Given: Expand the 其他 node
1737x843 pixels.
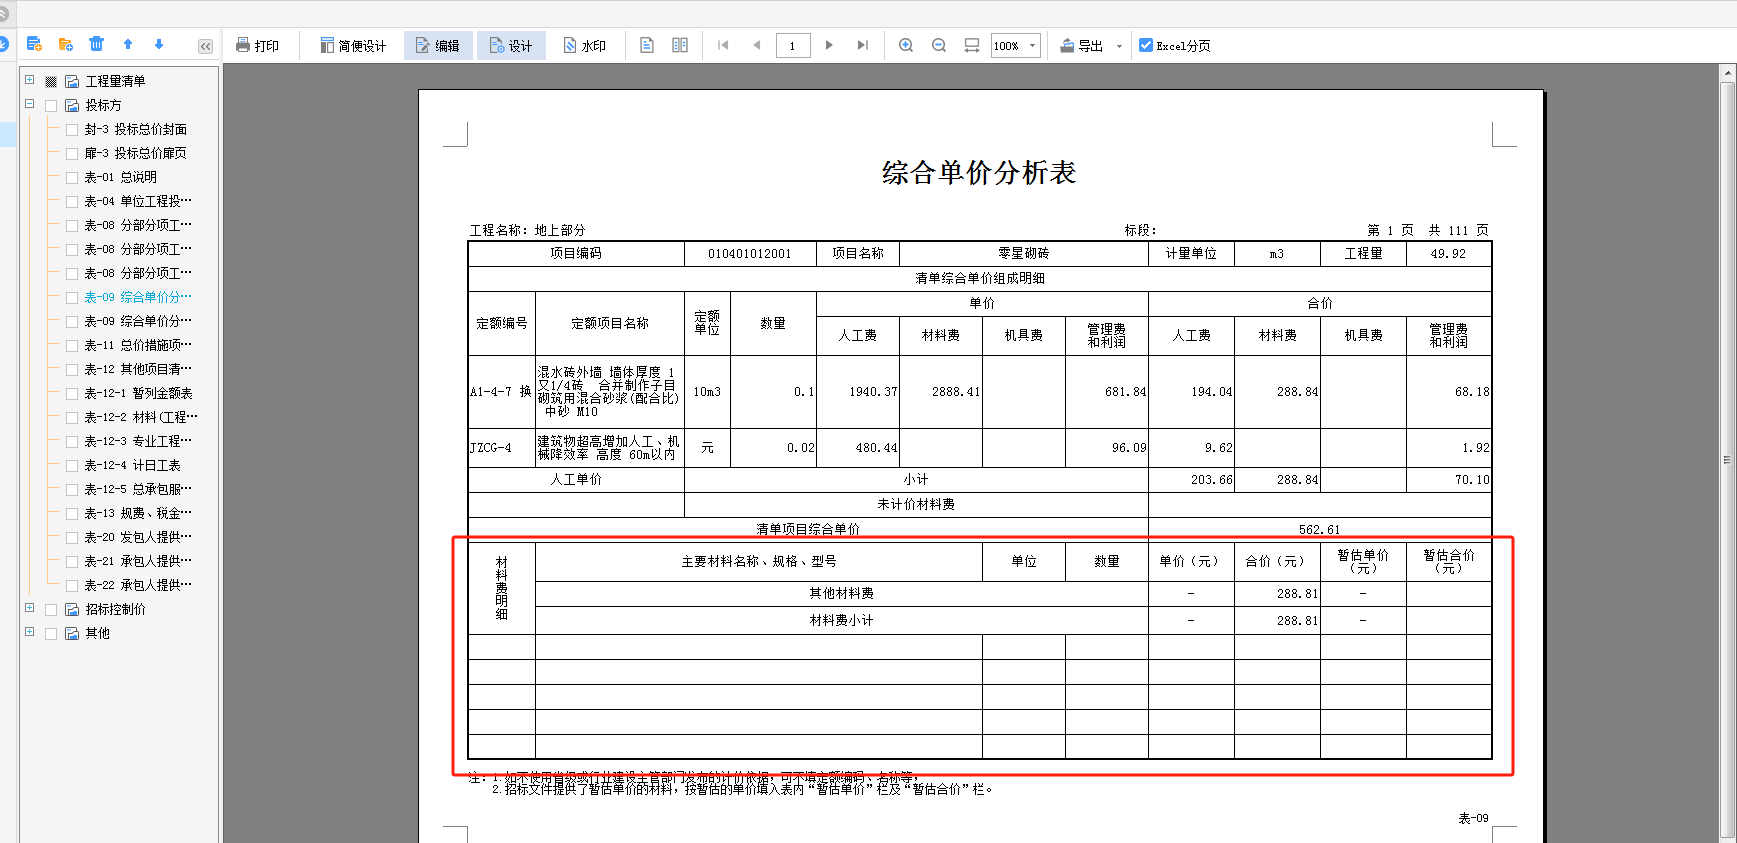Looking at the screenshot, I should click(30, 632).
